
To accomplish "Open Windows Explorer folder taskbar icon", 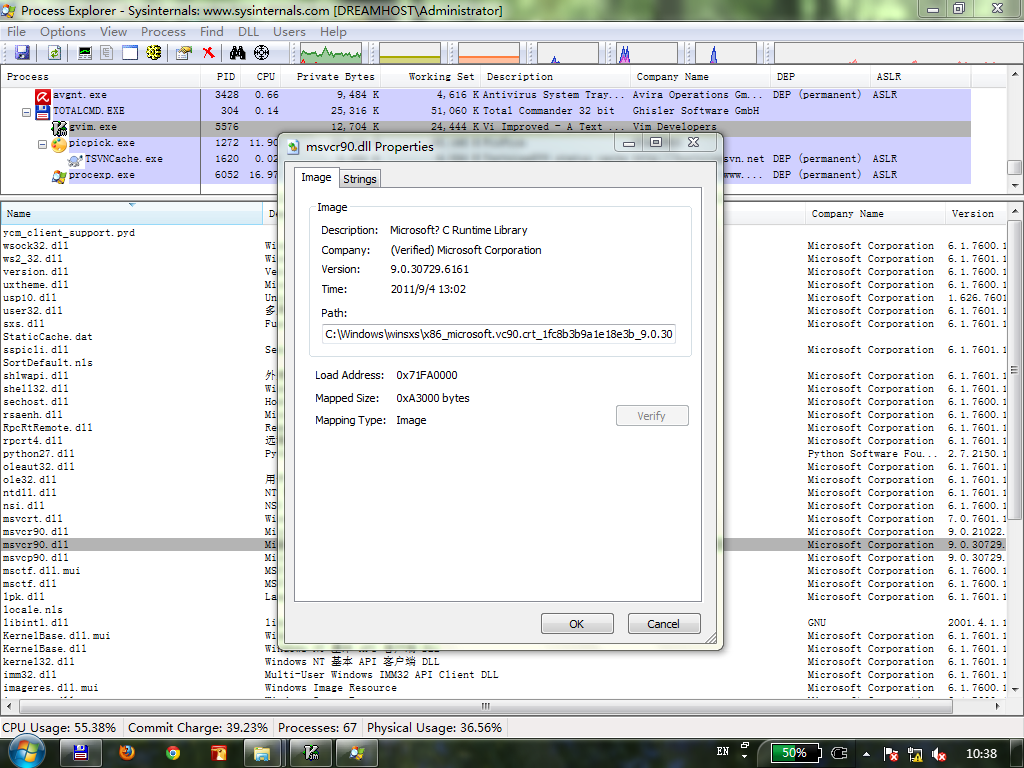I will (262, 753).
